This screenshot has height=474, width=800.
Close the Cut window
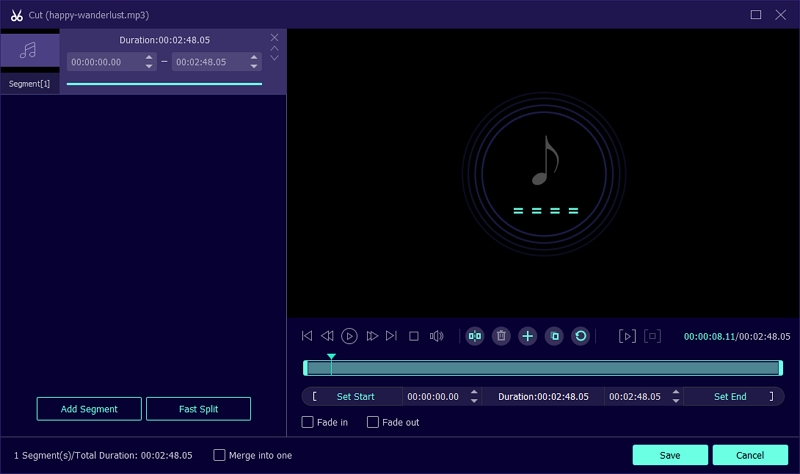coord(781,14)
